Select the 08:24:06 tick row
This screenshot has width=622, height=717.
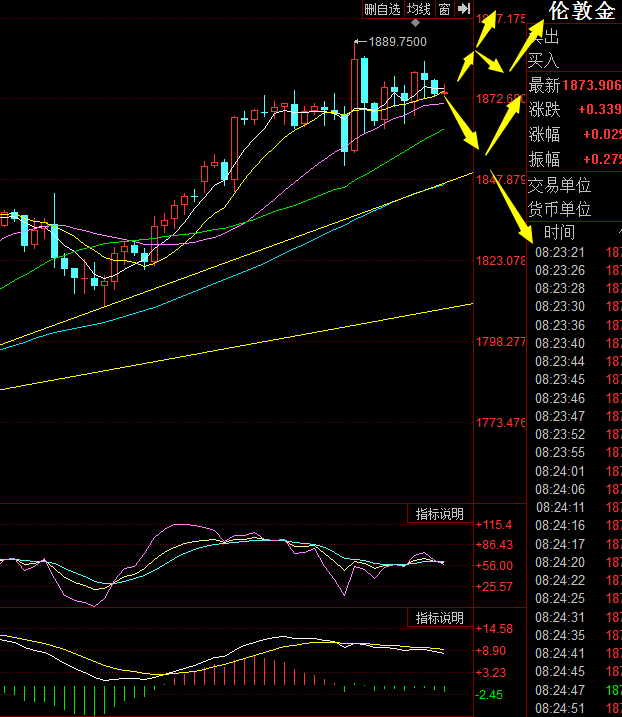tap(578, 489)
